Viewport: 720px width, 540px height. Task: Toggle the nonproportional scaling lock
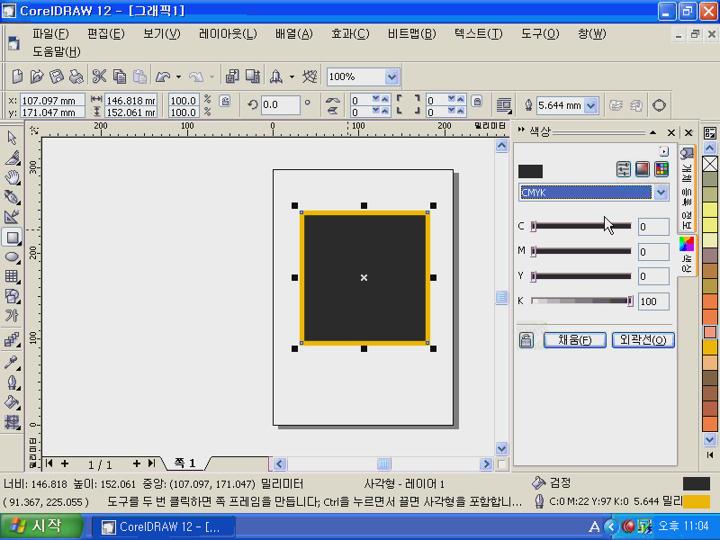point(225,101)
